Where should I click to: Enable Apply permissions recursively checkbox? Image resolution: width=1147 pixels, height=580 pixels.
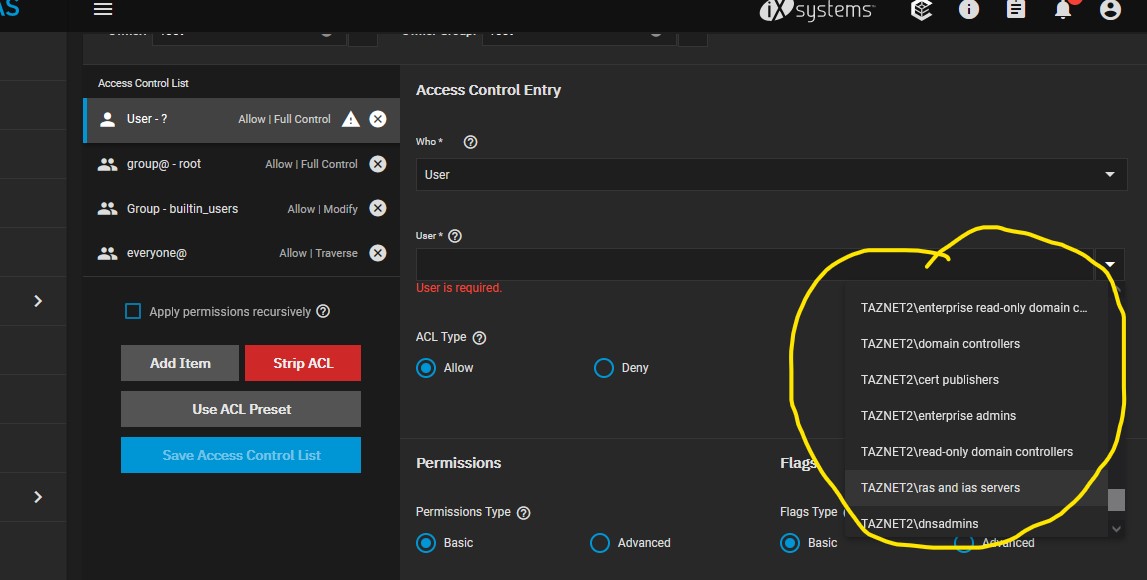132,312
